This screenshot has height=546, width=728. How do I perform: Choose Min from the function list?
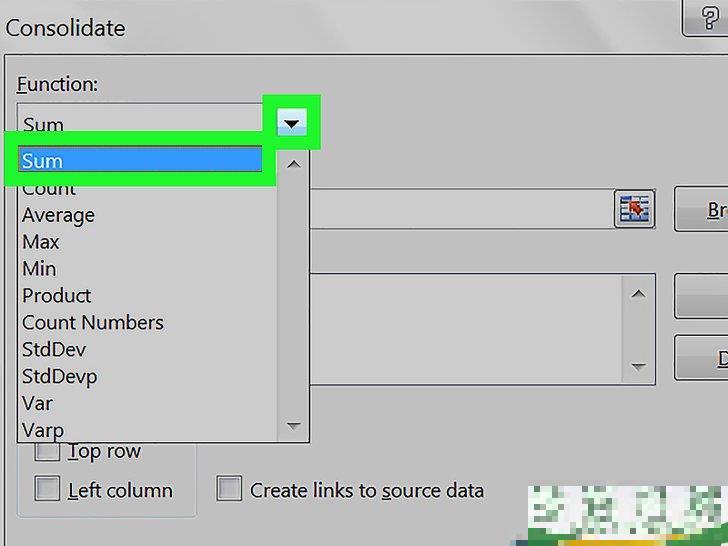(x=39, y=269)
